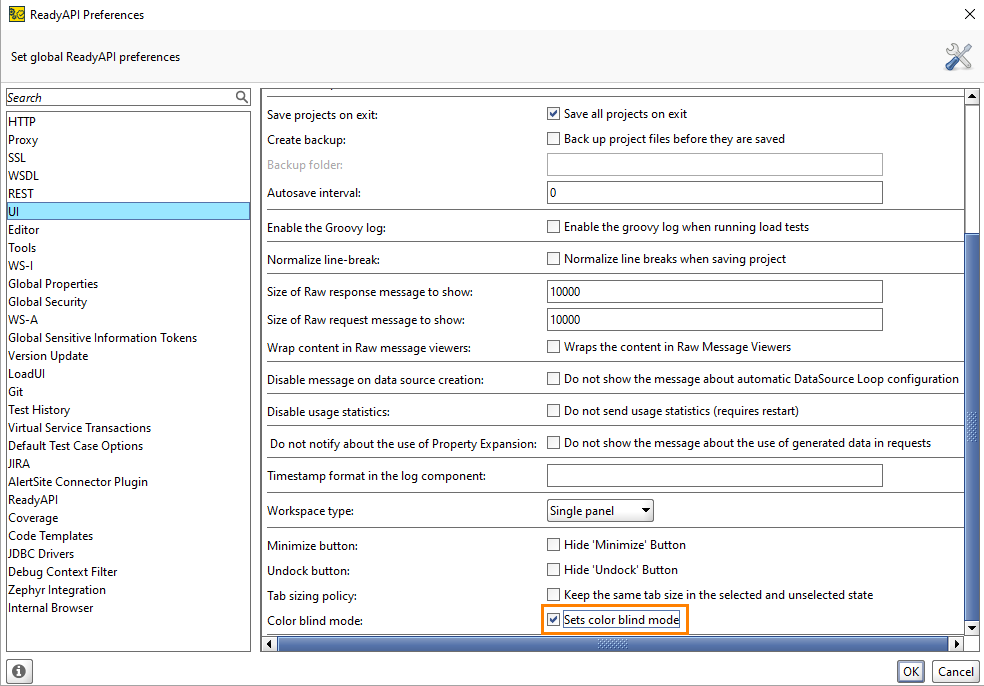The width and height of the screenshot is (984, 686).
Task: Open AlertSite Connector Plugin settings
Action: coord(128,481)
